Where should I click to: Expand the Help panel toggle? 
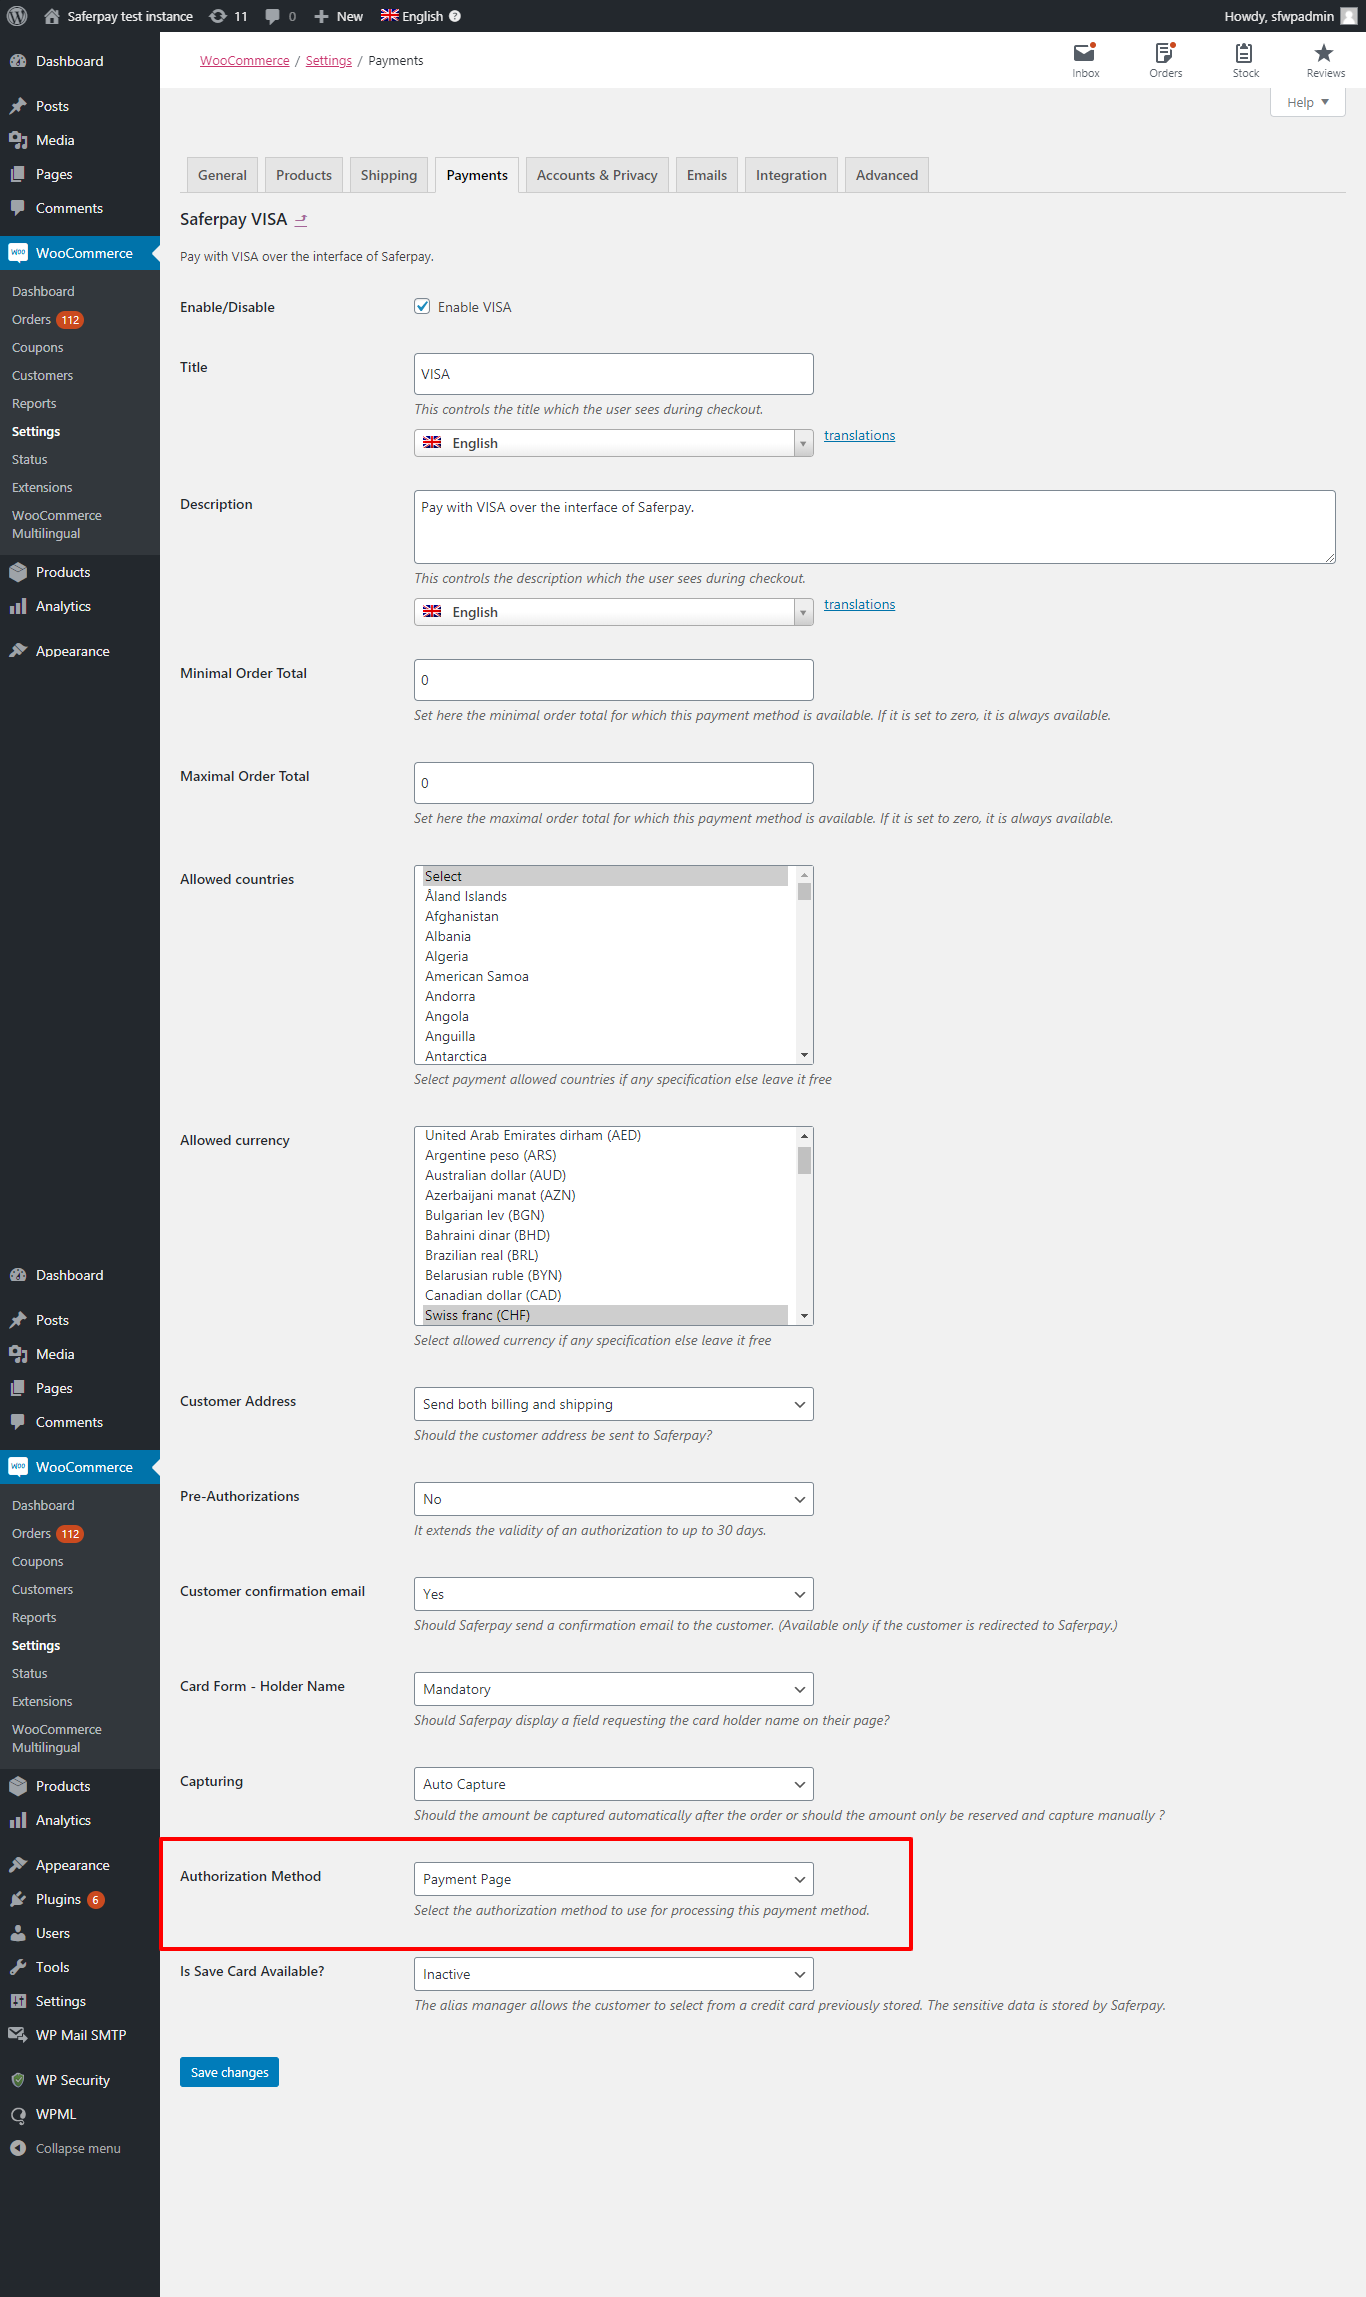click(x=1307, y=102)
